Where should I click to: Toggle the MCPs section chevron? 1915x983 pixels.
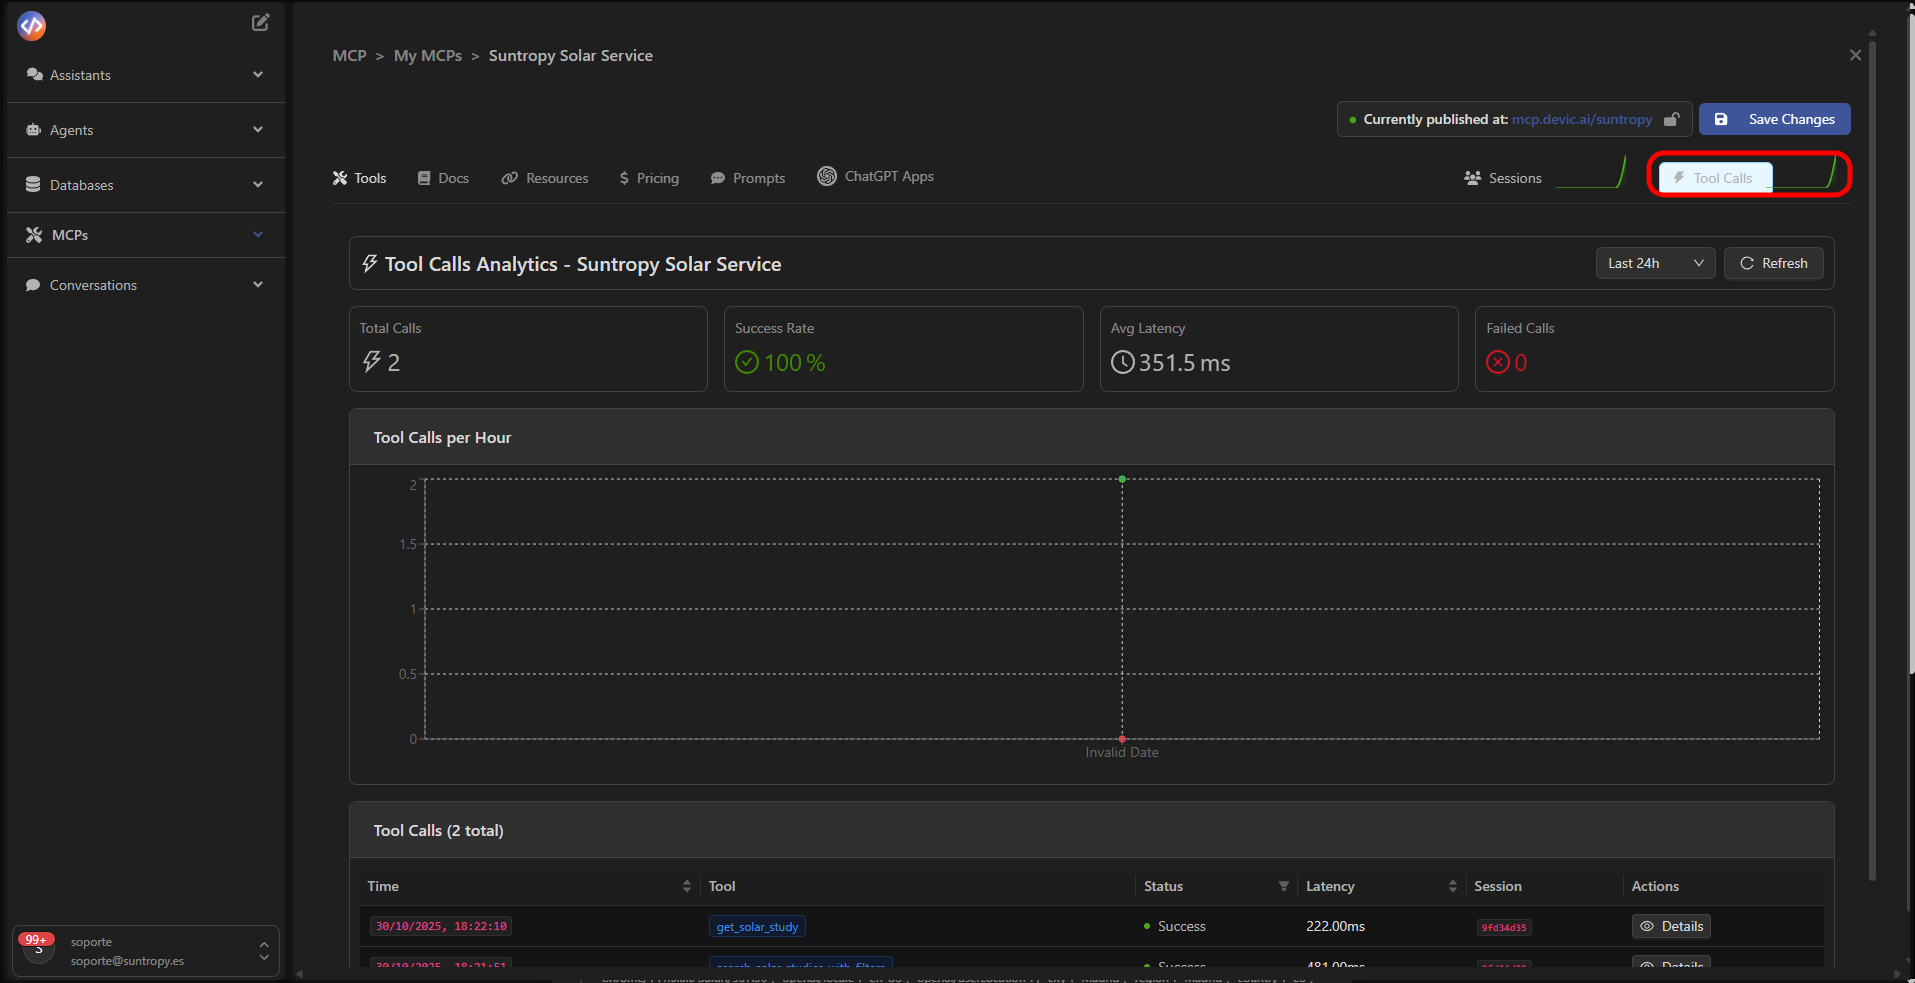[x=258, y=234]
